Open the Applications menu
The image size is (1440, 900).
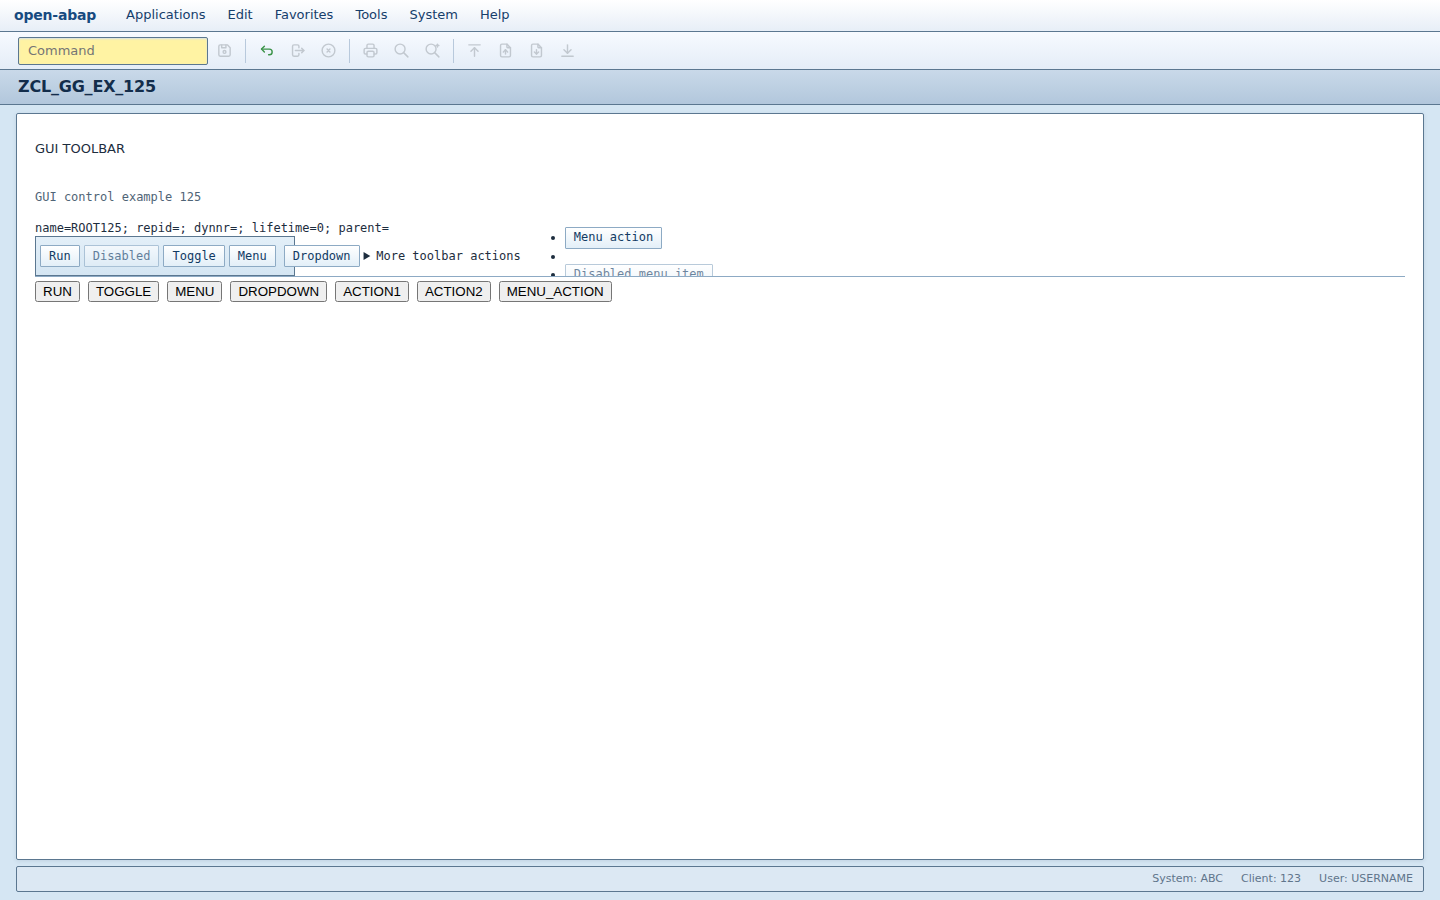click(x=166, y=15)
